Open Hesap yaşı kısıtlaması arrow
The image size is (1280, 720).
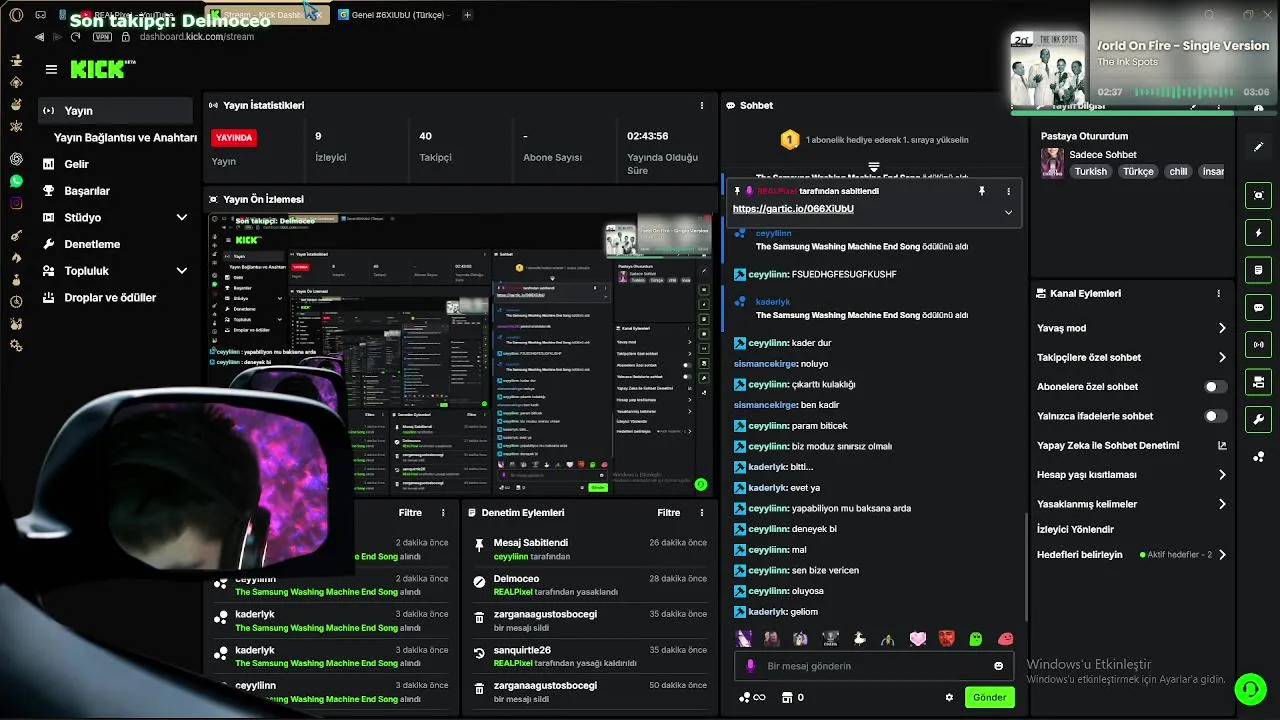[1222, 475]
